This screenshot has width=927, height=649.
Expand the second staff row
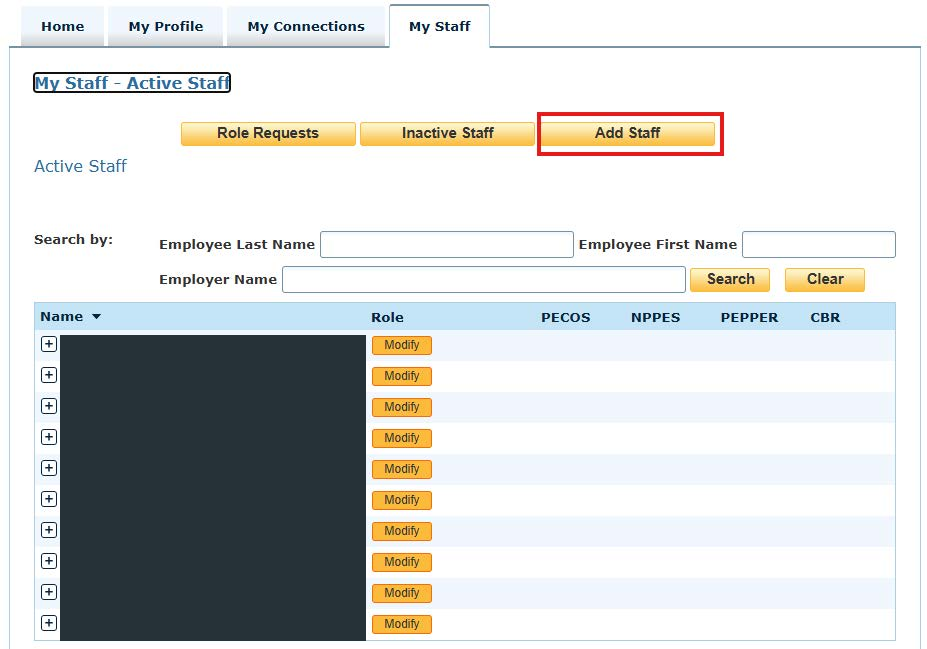(x=49, y=375)
